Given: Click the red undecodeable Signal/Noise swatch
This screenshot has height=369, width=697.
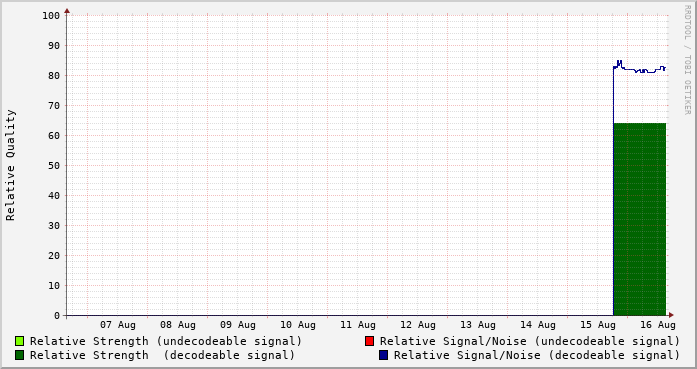Looking at the screenshot, I should click(369, 341).
